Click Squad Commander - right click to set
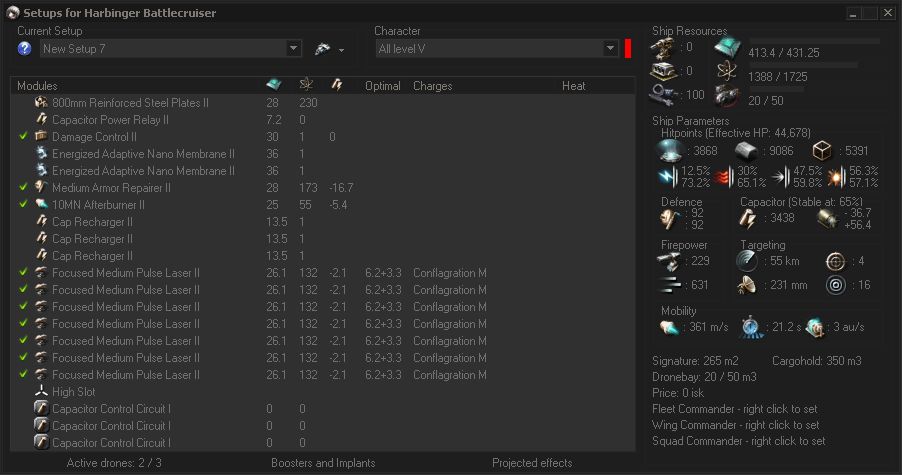Screen dimensions: 902x475 click(739, 441)
